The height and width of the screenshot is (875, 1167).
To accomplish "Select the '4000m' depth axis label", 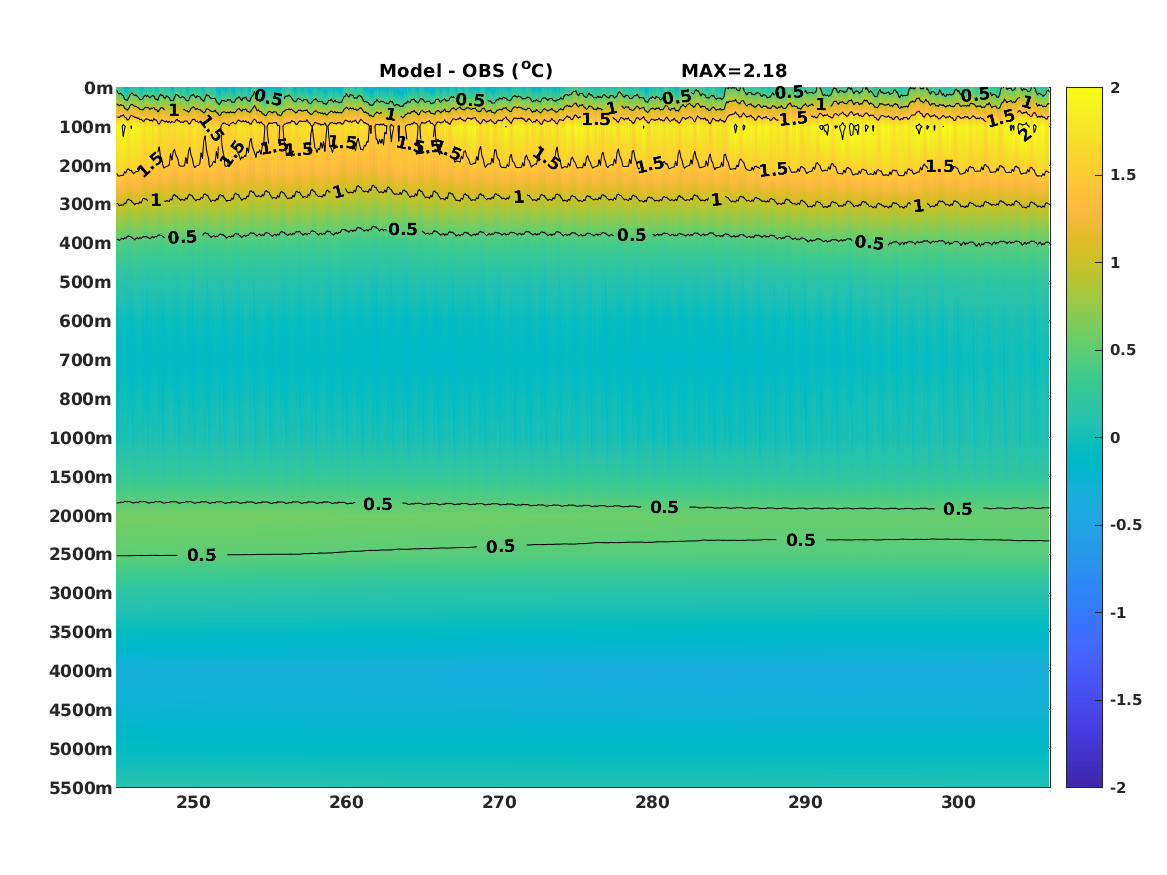I will tap(81, 671).
